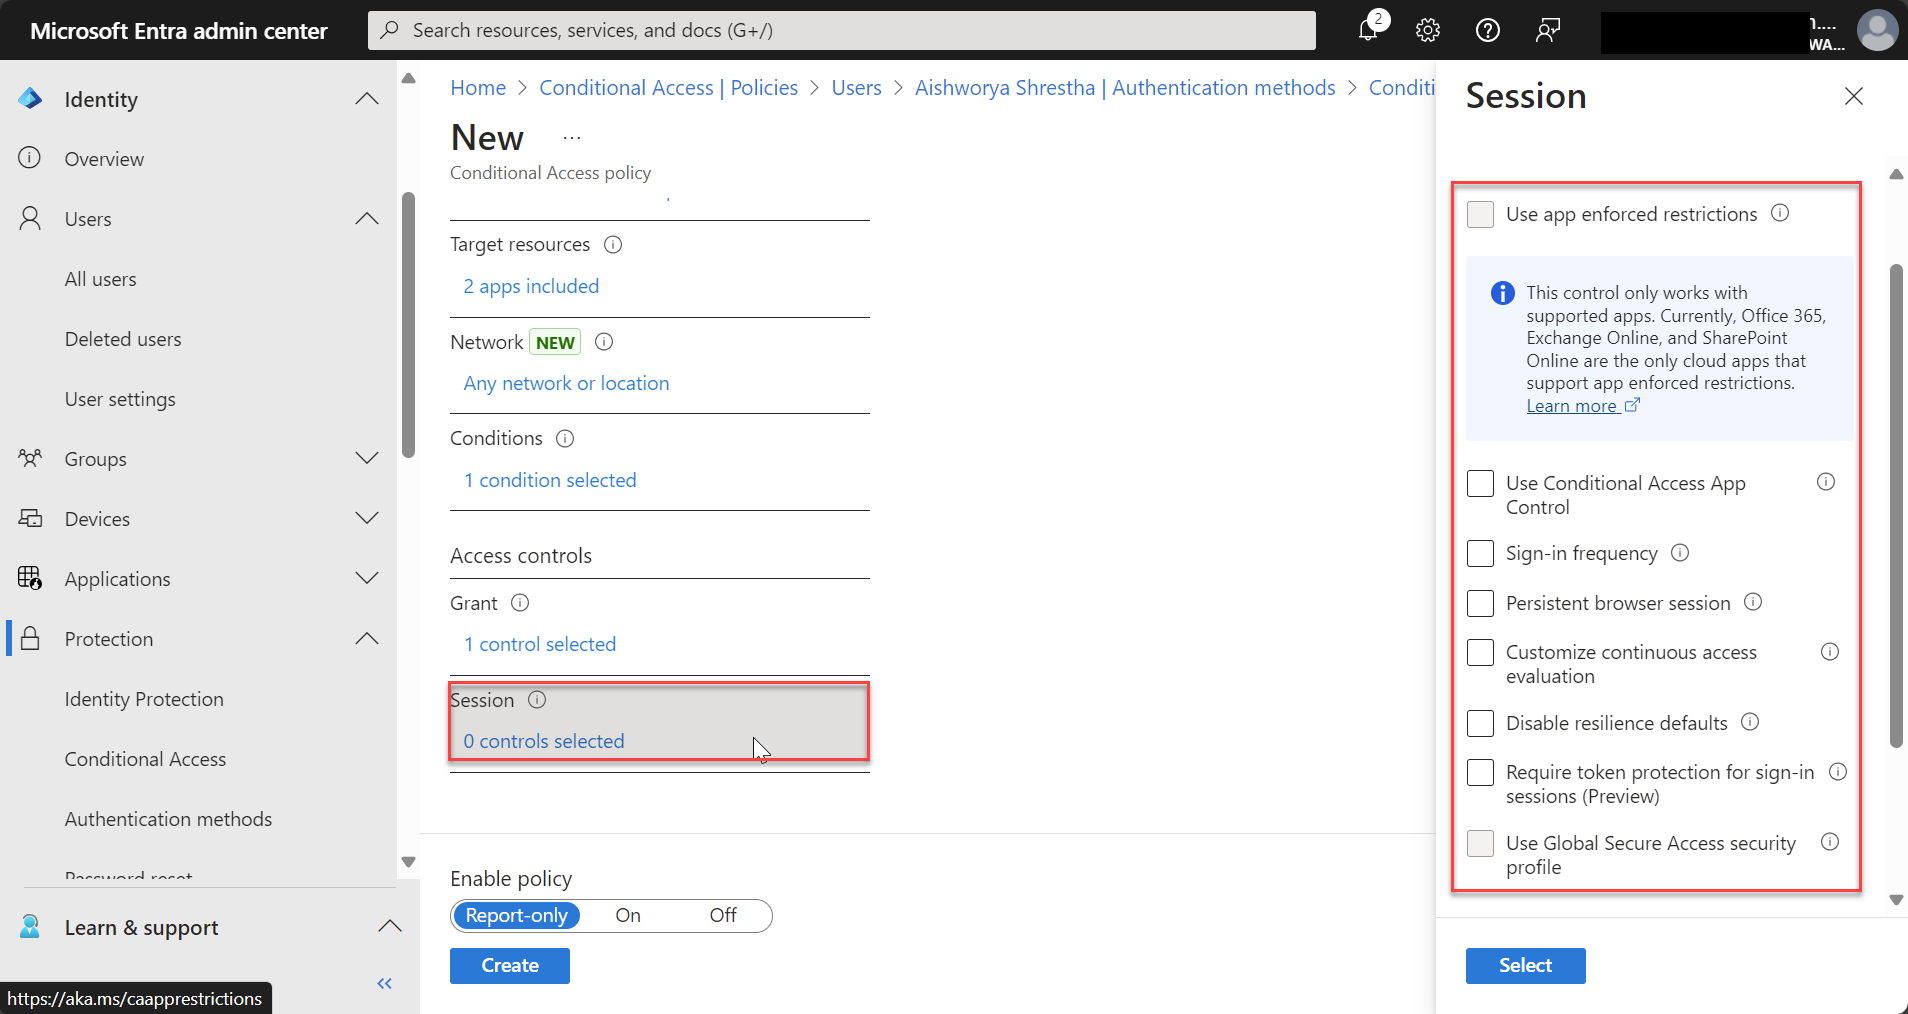Check Customize continuous access evaluation
Viewport: 1908px width, 1014px height.
click(1480, 652)
